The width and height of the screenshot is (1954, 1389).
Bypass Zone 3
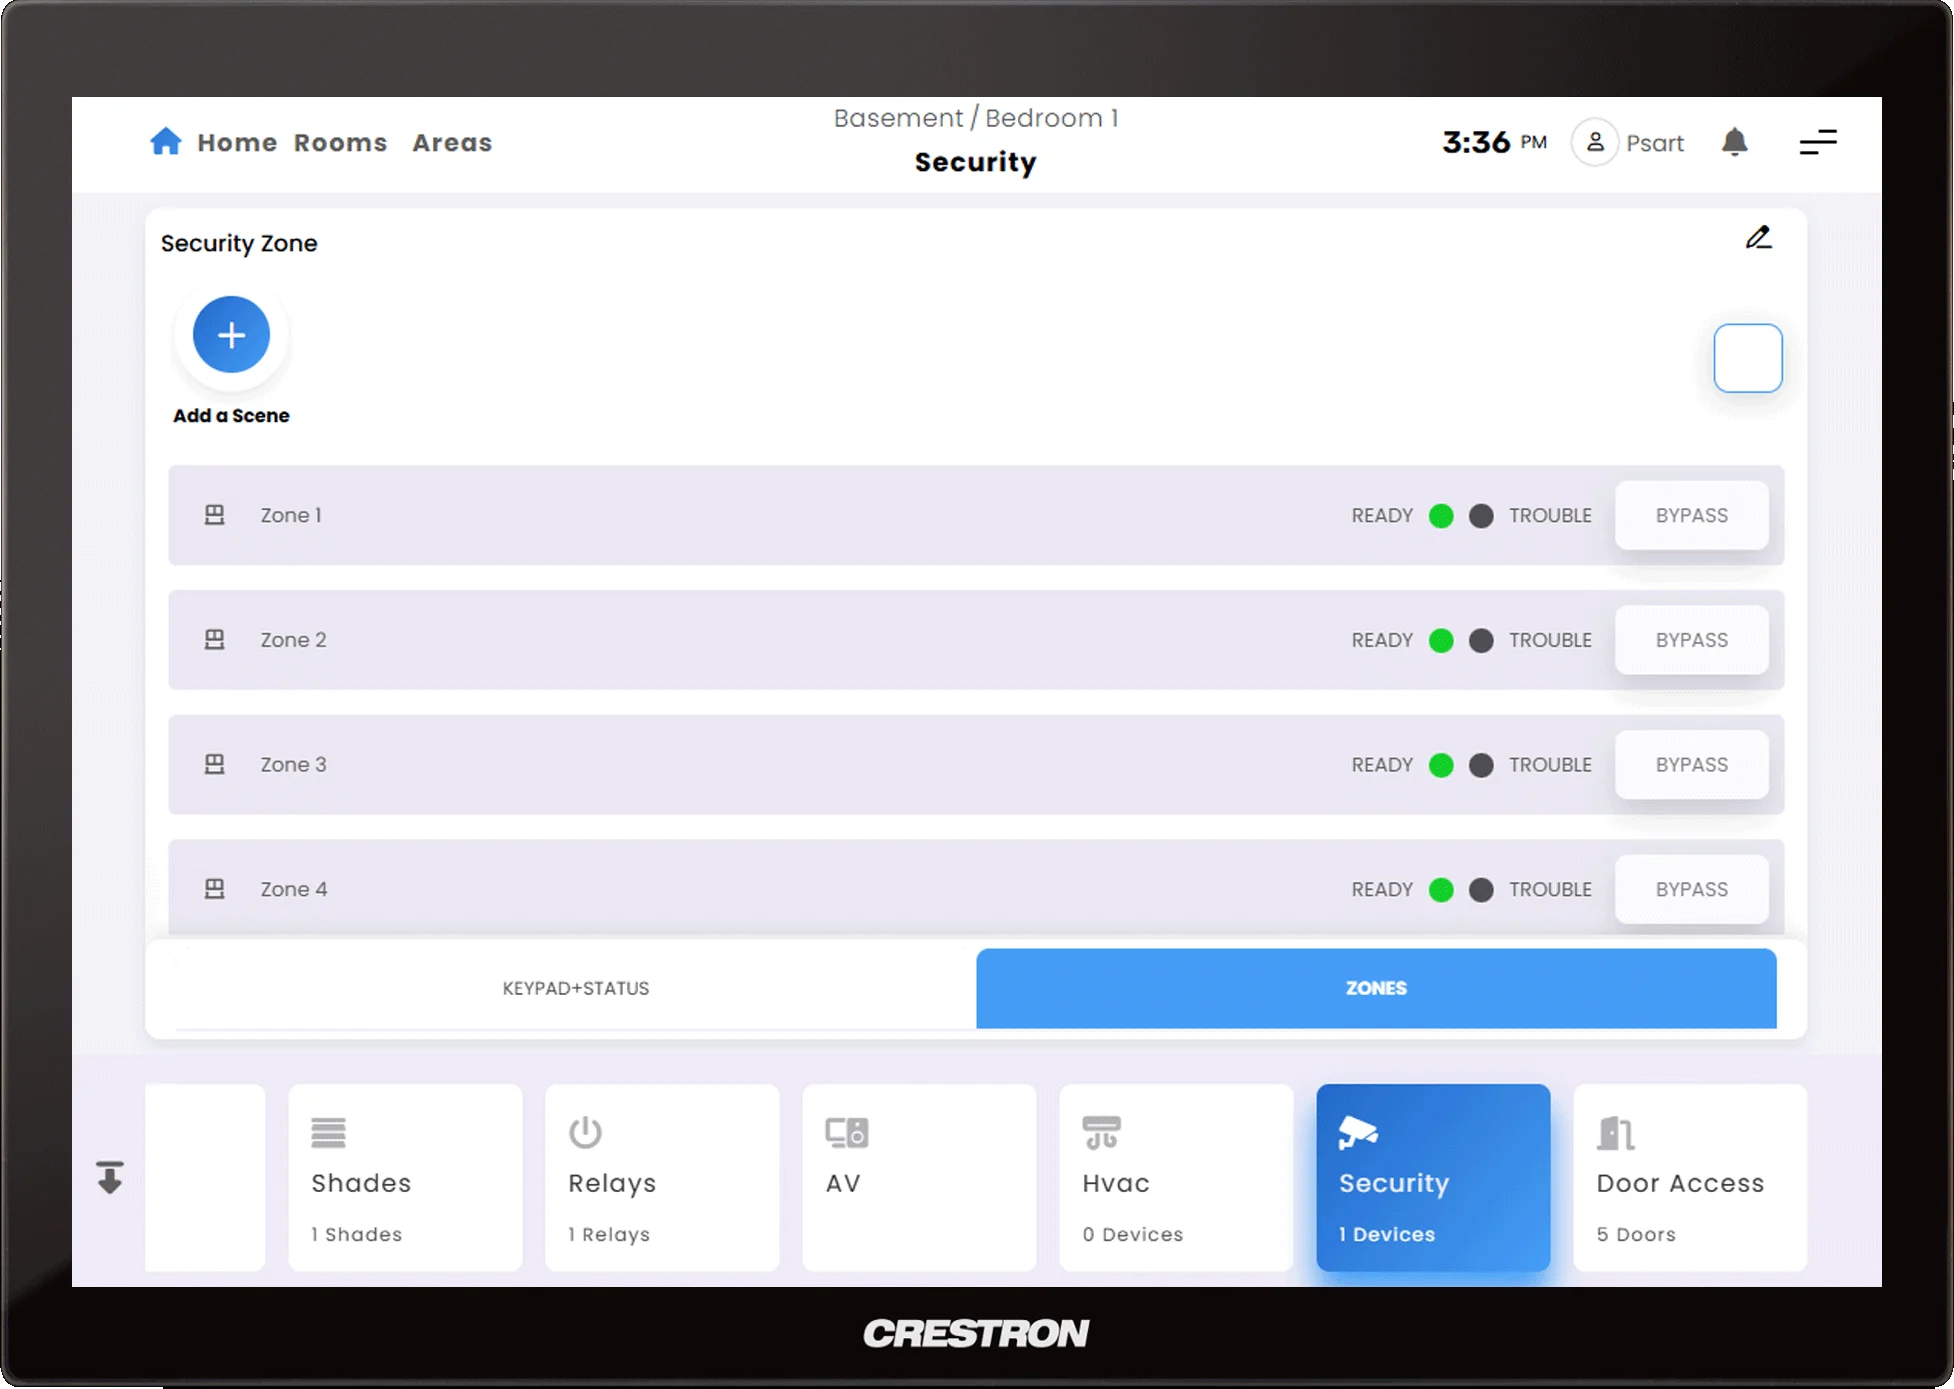point(1691,765)
